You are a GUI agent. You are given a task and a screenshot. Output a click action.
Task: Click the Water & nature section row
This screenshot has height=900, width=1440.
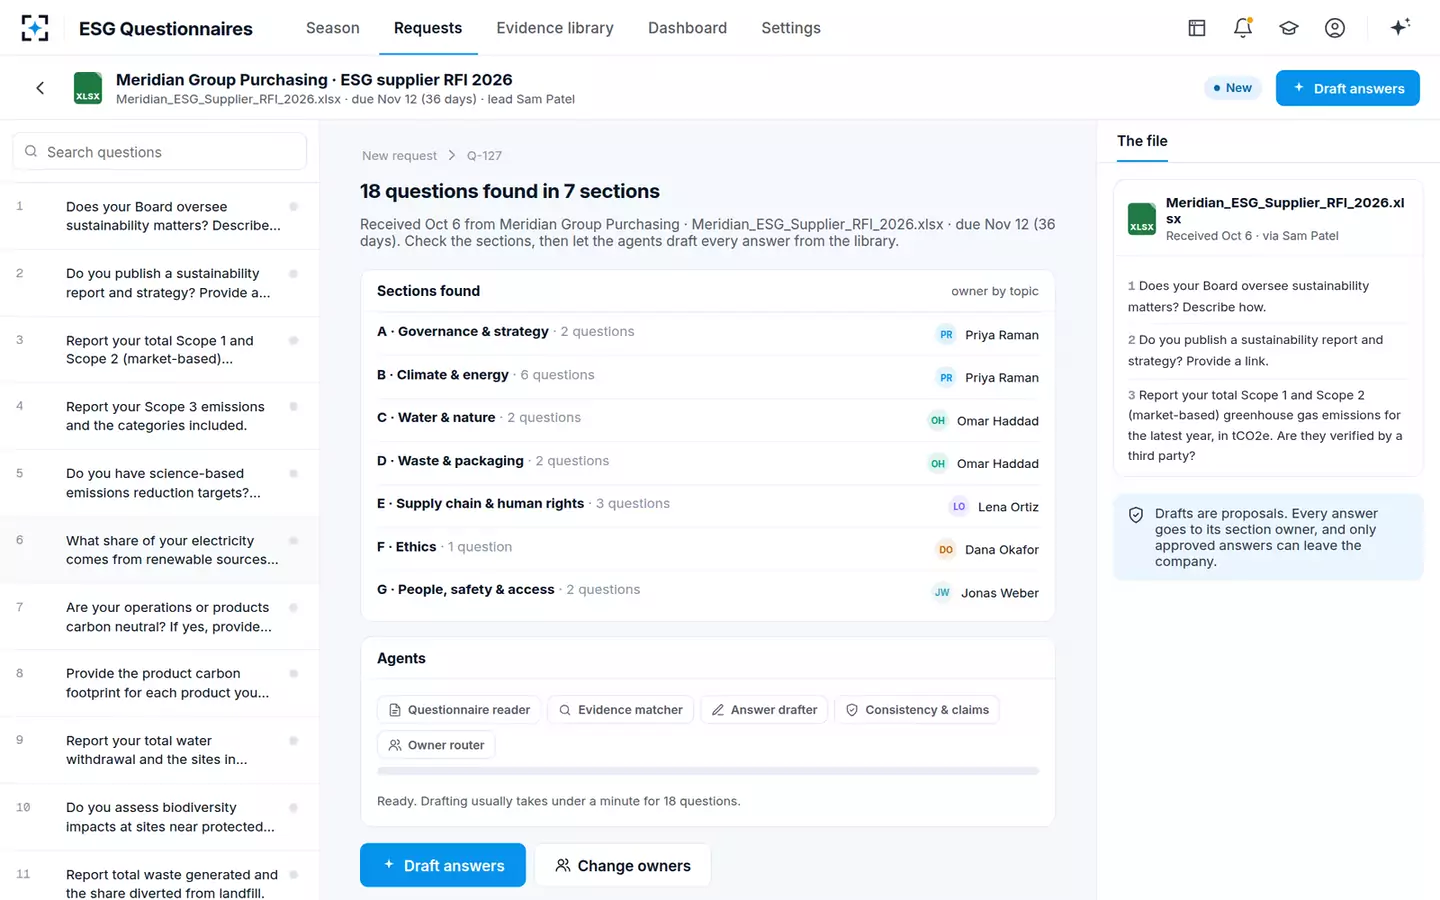708,420
